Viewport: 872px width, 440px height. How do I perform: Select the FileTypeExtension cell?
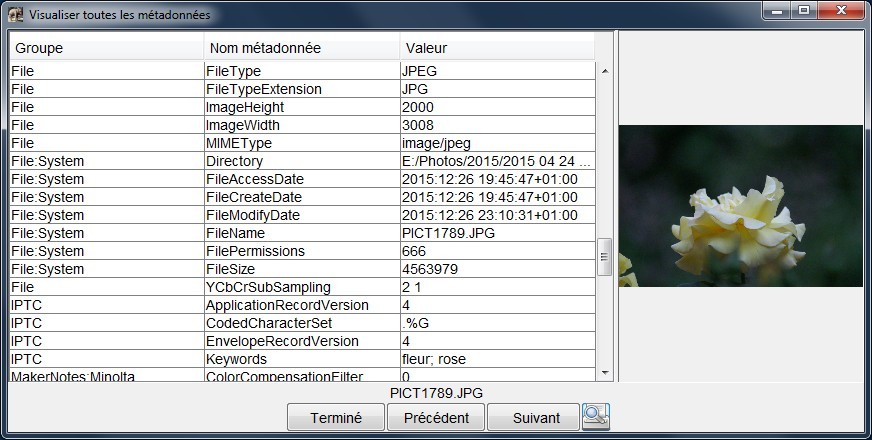click(x=302, y=89)
